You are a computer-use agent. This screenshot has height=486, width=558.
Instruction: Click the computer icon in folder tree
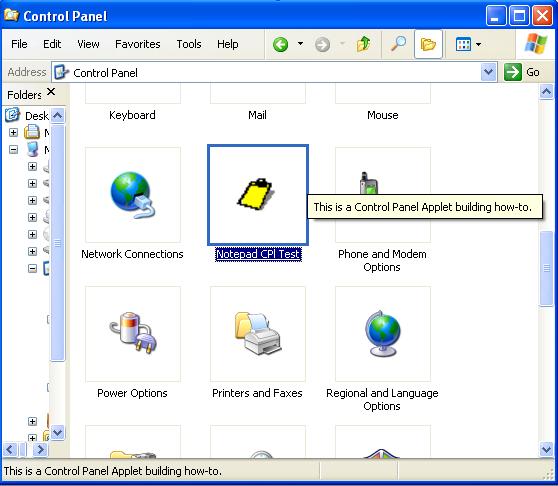pos(33,149)
